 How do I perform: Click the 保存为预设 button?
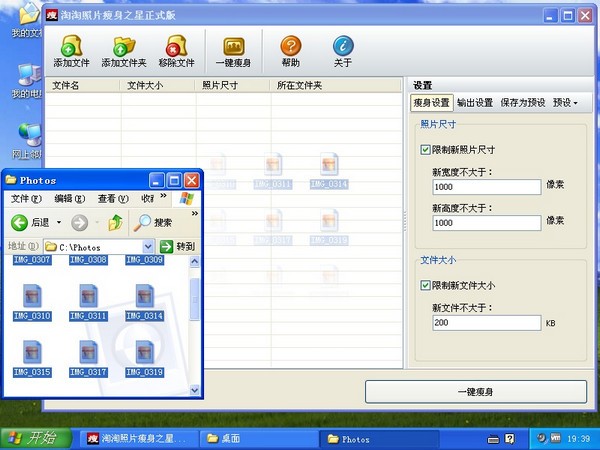(523, 102)
